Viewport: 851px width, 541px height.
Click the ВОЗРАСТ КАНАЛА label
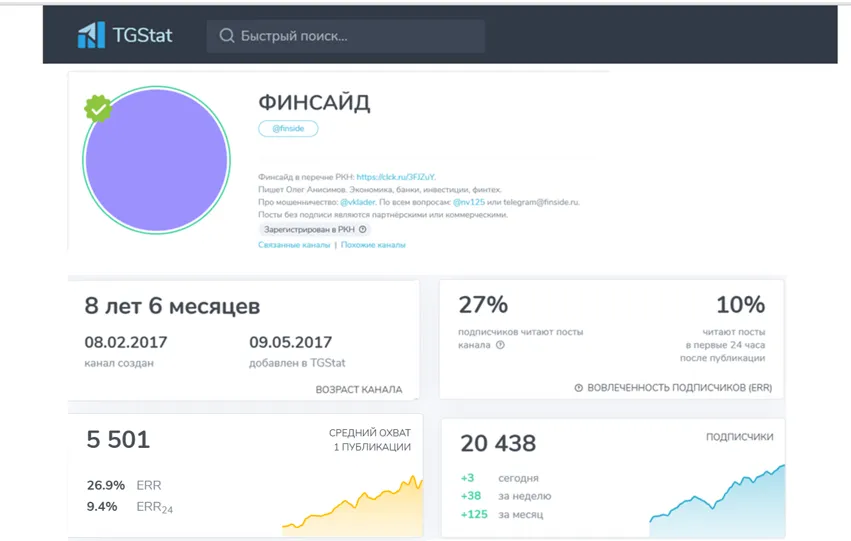pos(359,390)
